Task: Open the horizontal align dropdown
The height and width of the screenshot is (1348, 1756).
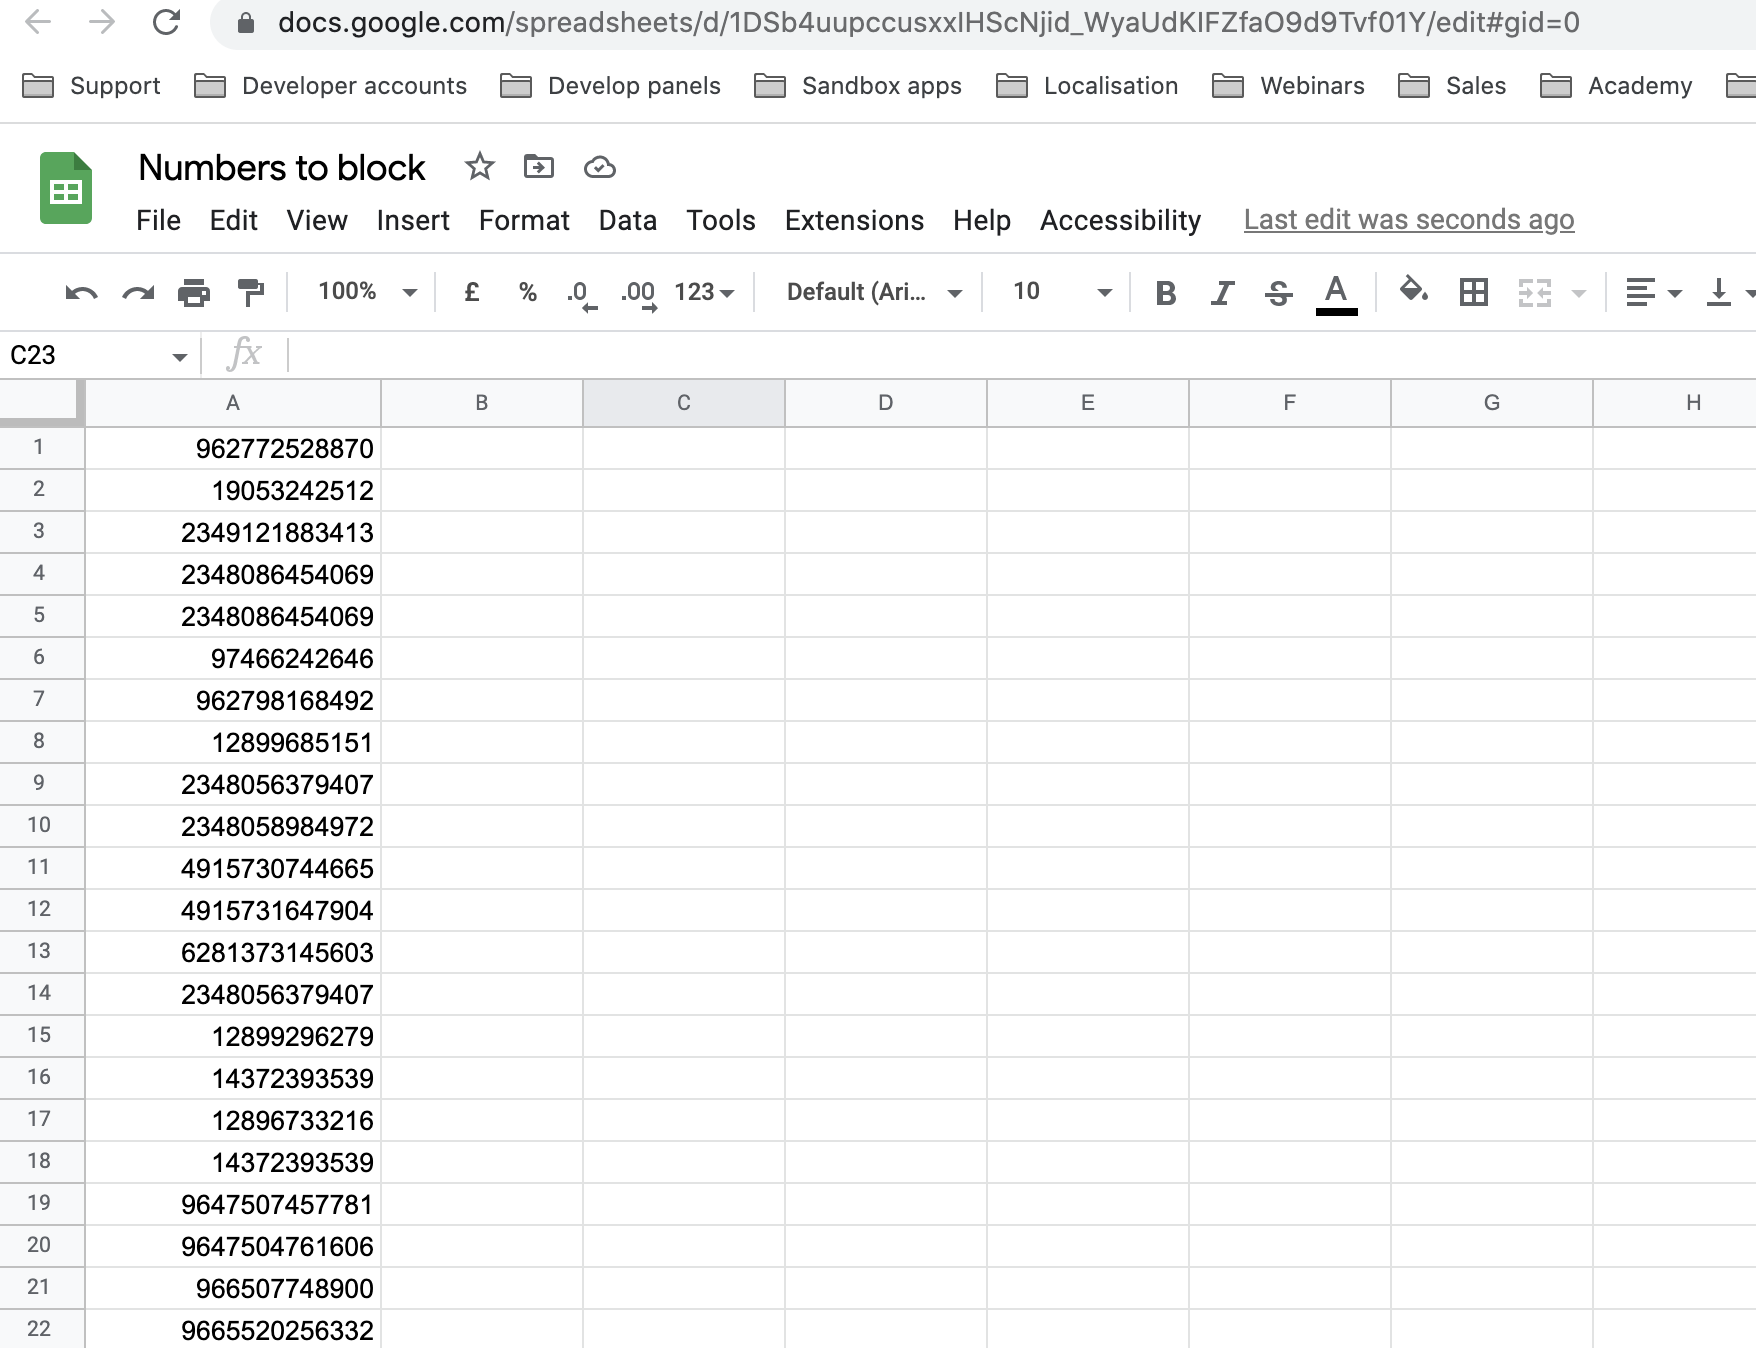Action: click(x=1653, y=292)
